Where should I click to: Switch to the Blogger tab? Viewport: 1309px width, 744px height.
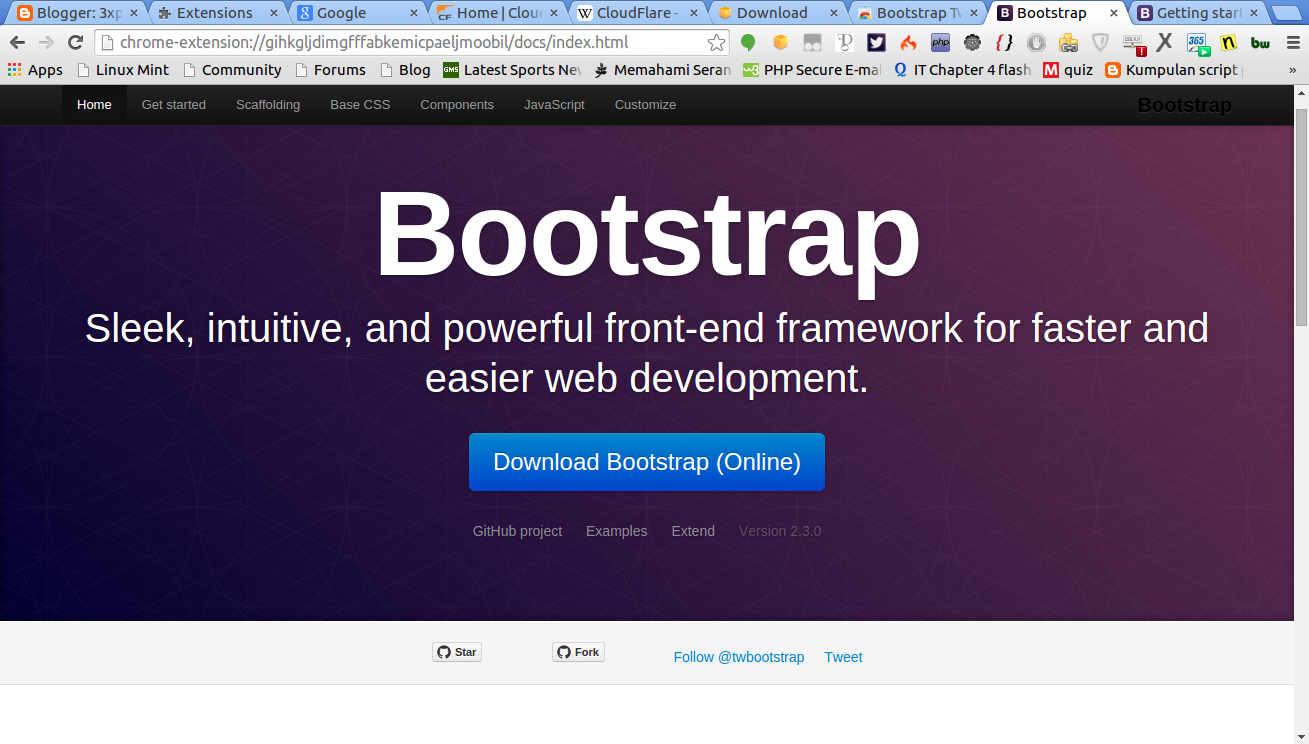pos(78,13)
